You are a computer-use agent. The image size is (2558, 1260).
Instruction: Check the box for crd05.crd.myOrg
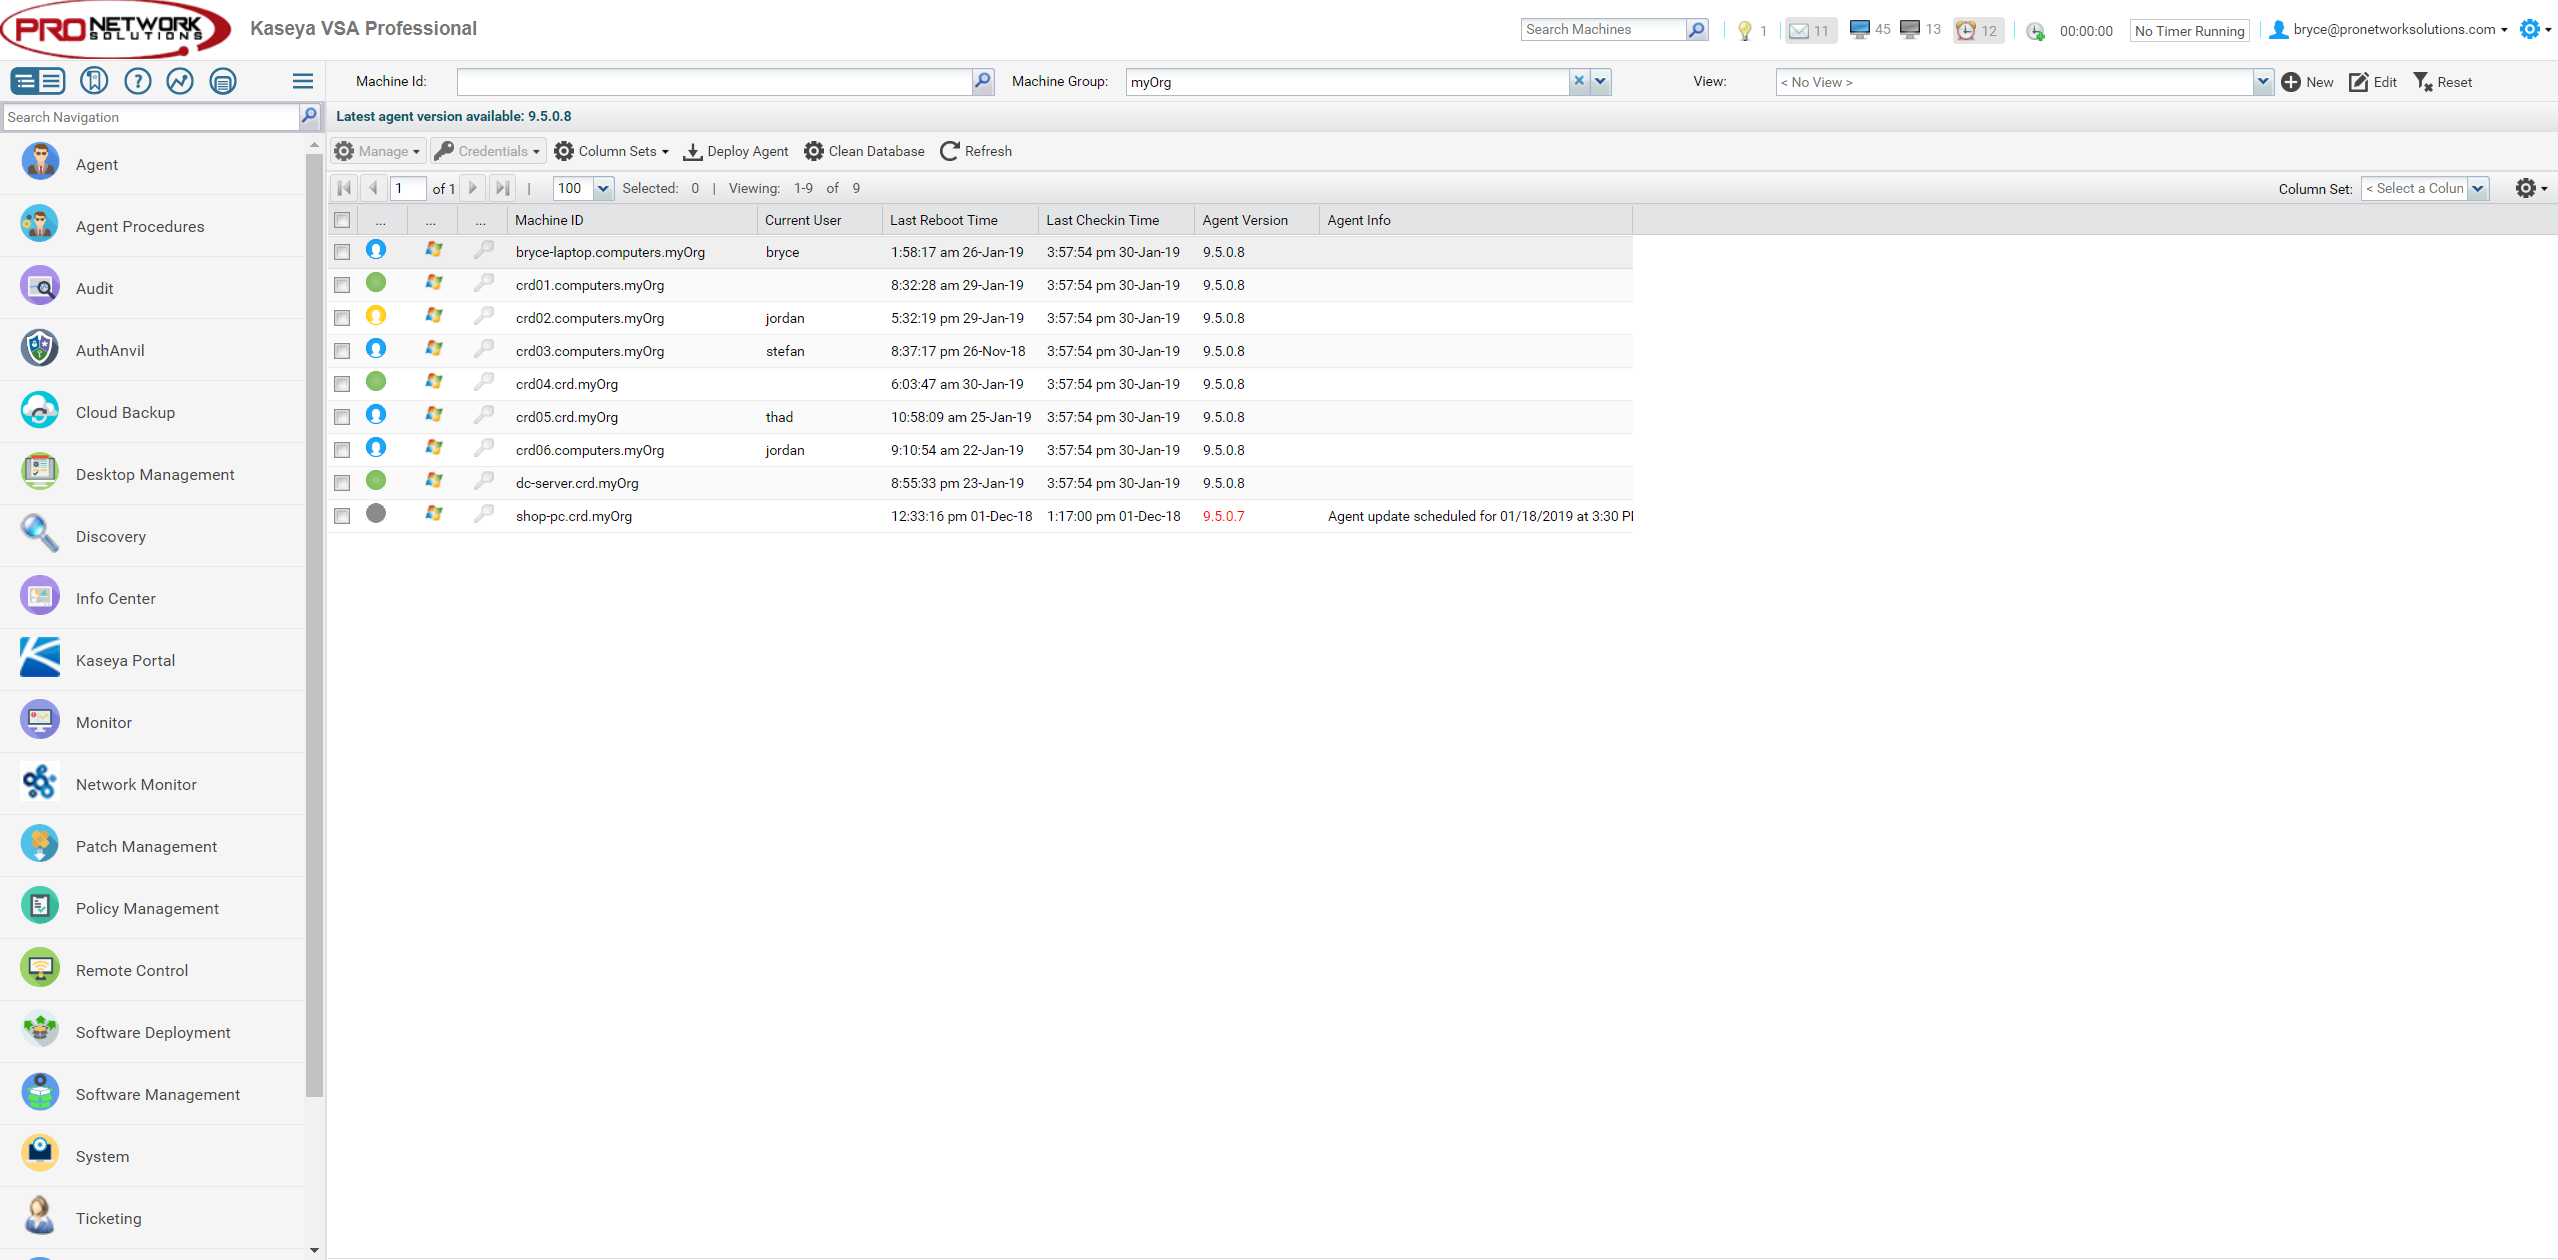coord(342,417)
